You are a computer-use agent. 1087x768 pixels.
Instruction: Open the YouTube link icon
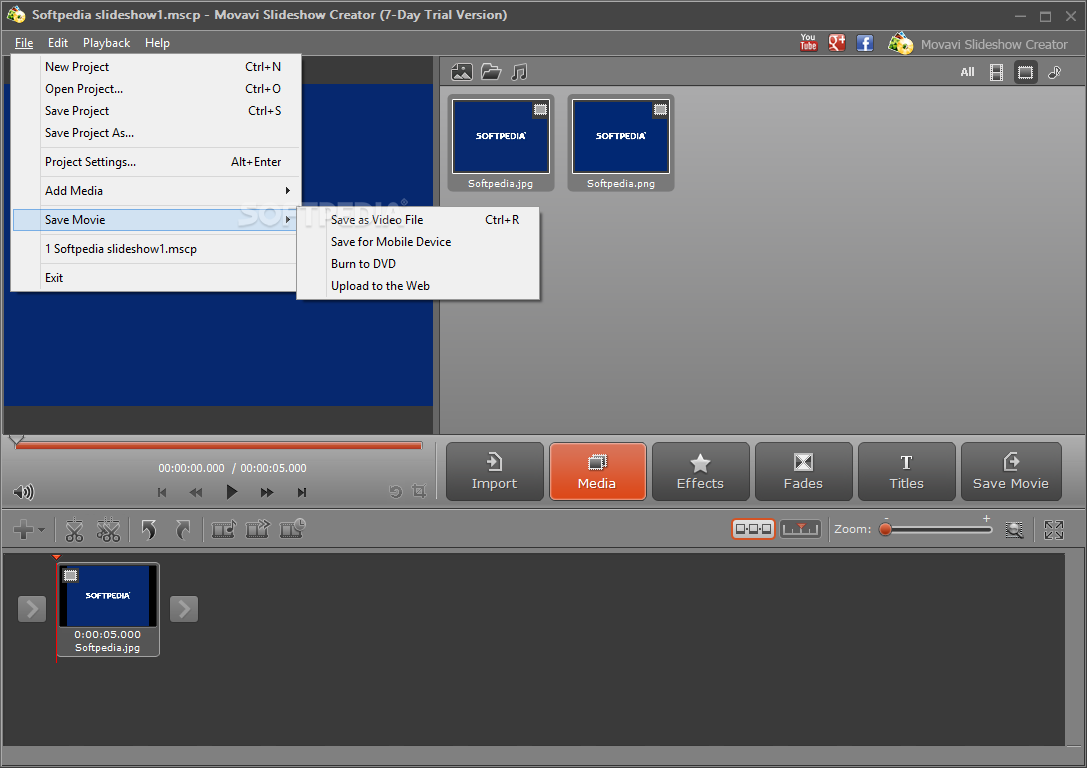point(808,43)
